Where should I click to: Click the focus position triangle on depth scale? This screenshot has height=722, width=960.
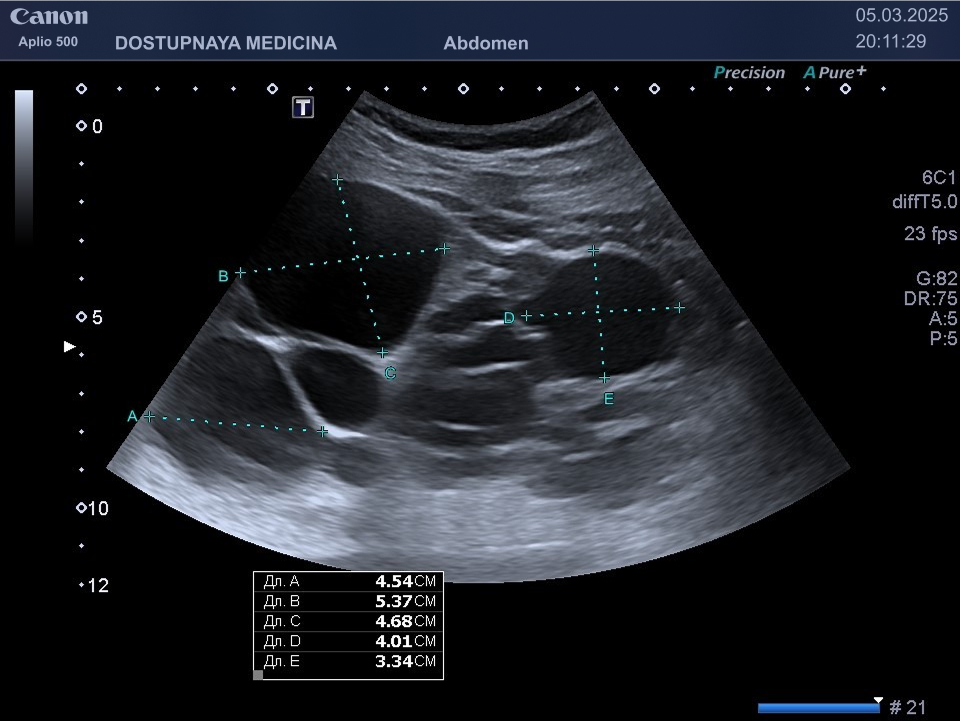pos(69,347)
